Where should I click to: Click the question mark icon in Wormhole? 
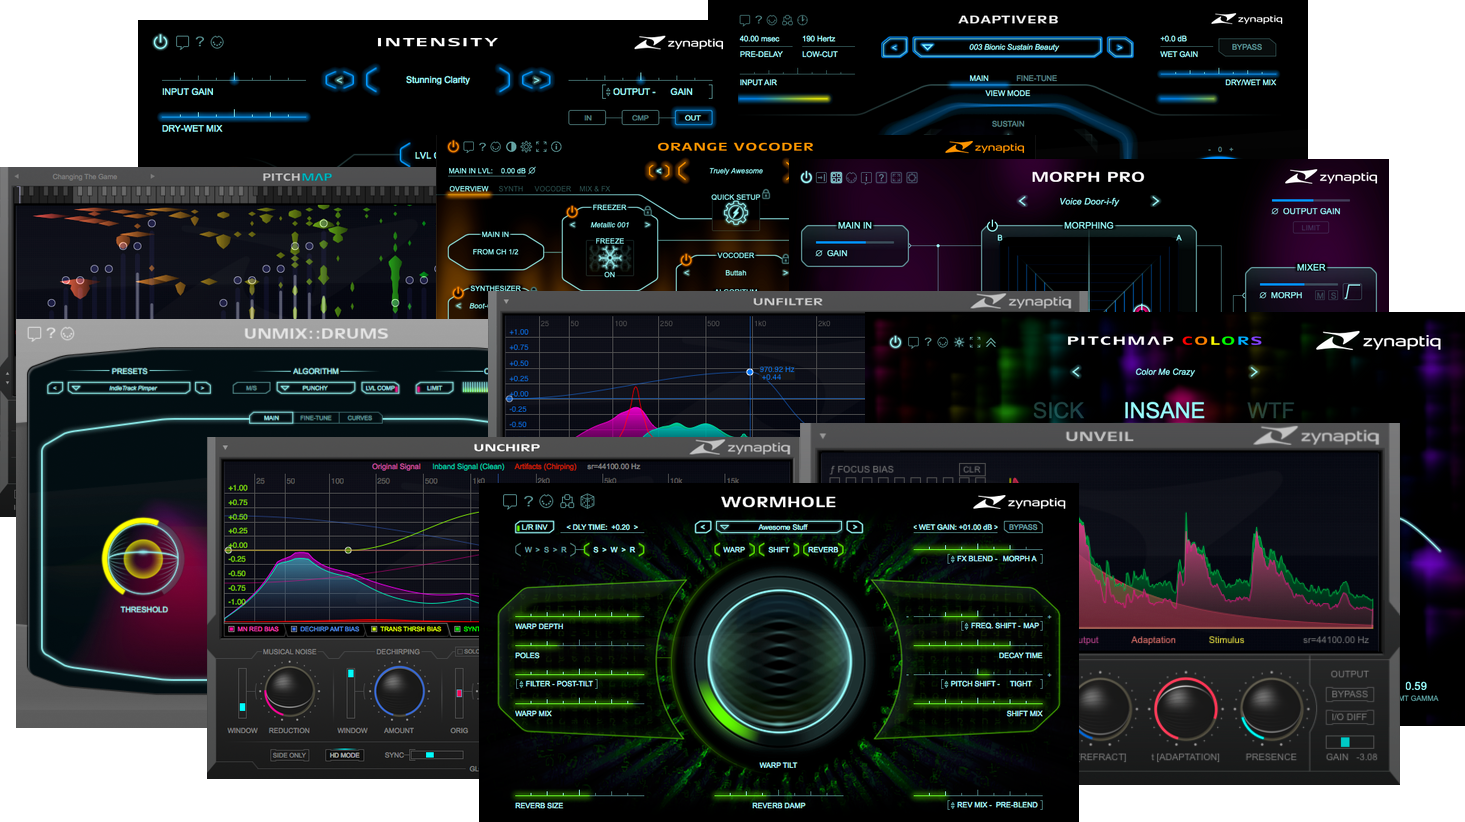point(528,501)
